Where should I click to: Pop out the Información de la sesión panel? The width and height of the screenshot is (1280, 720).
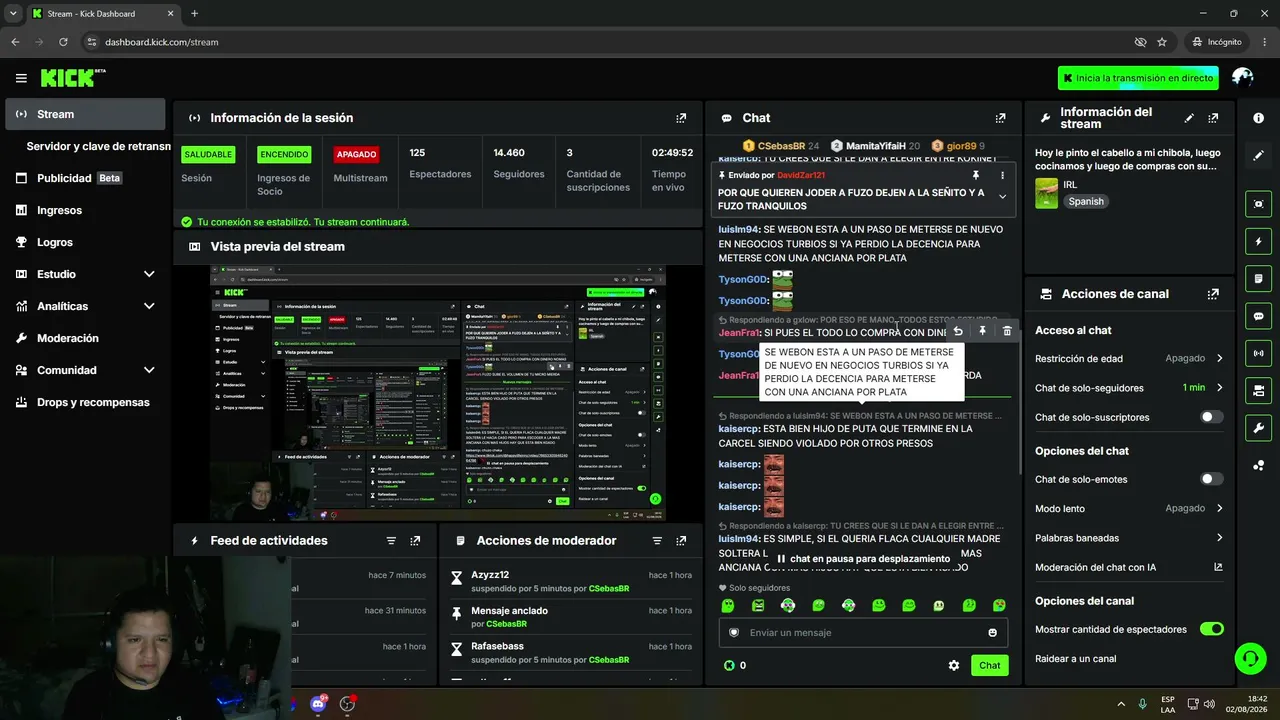(x=681, y=118)
